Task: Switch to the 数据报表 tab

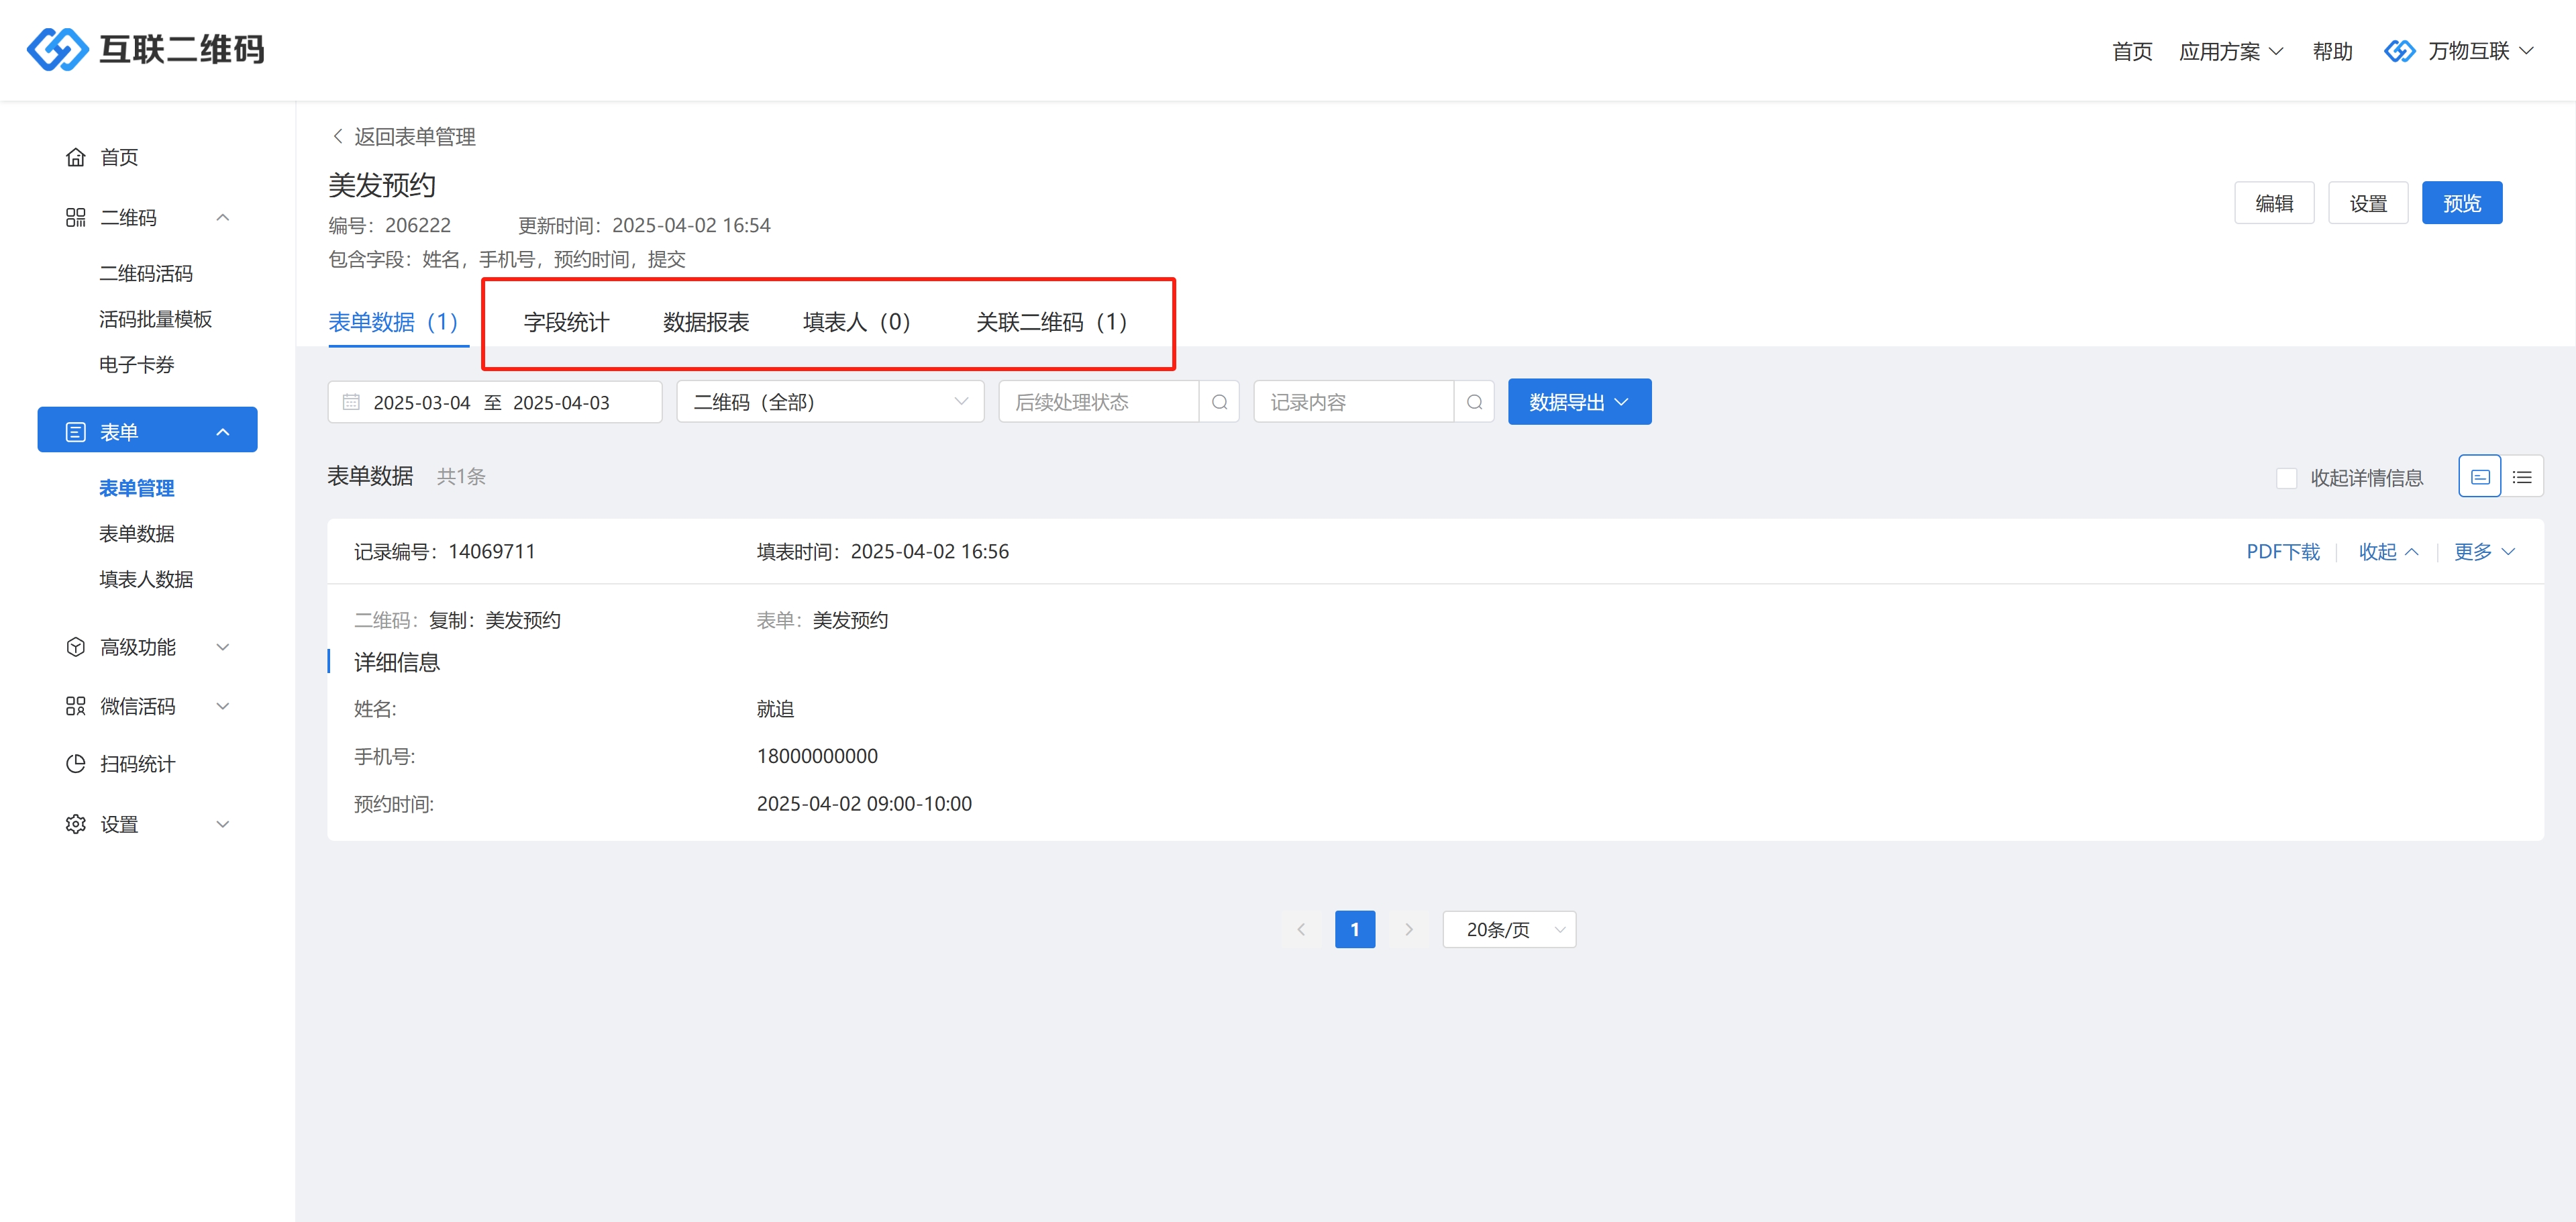Action: [706, 322]
